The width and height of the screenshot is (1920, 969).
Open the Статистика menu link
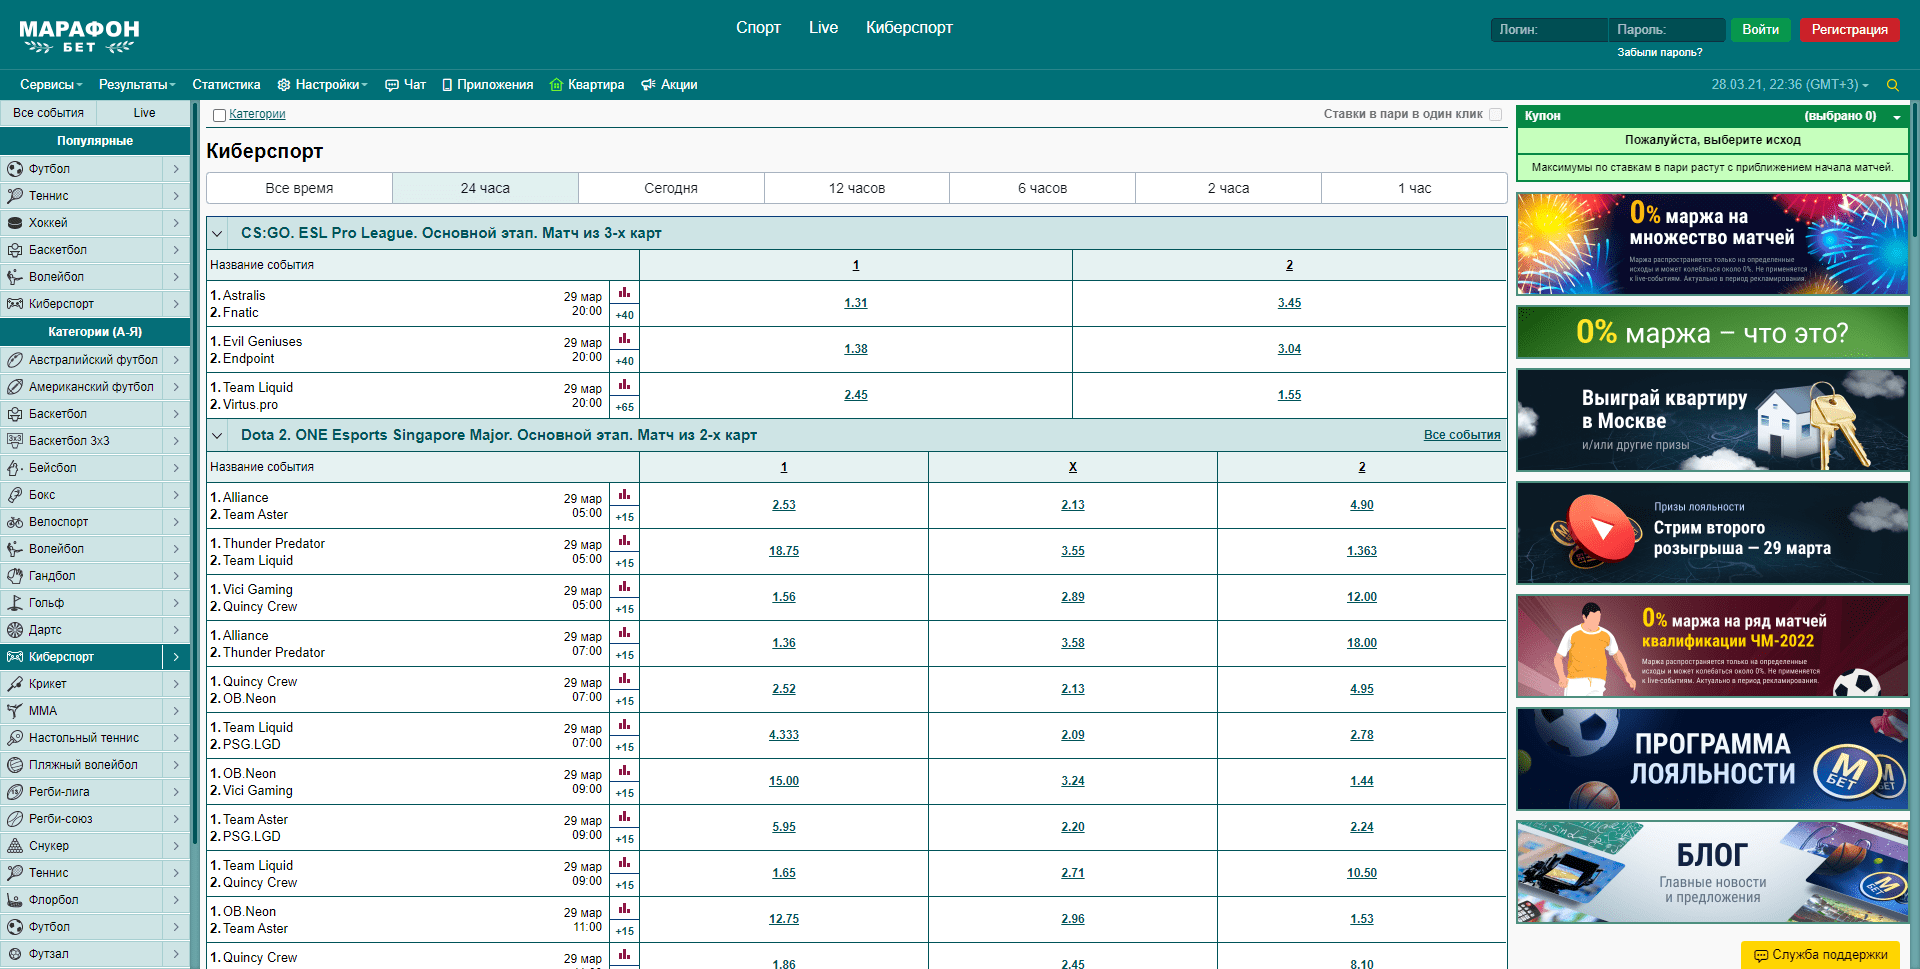point(226,85)
